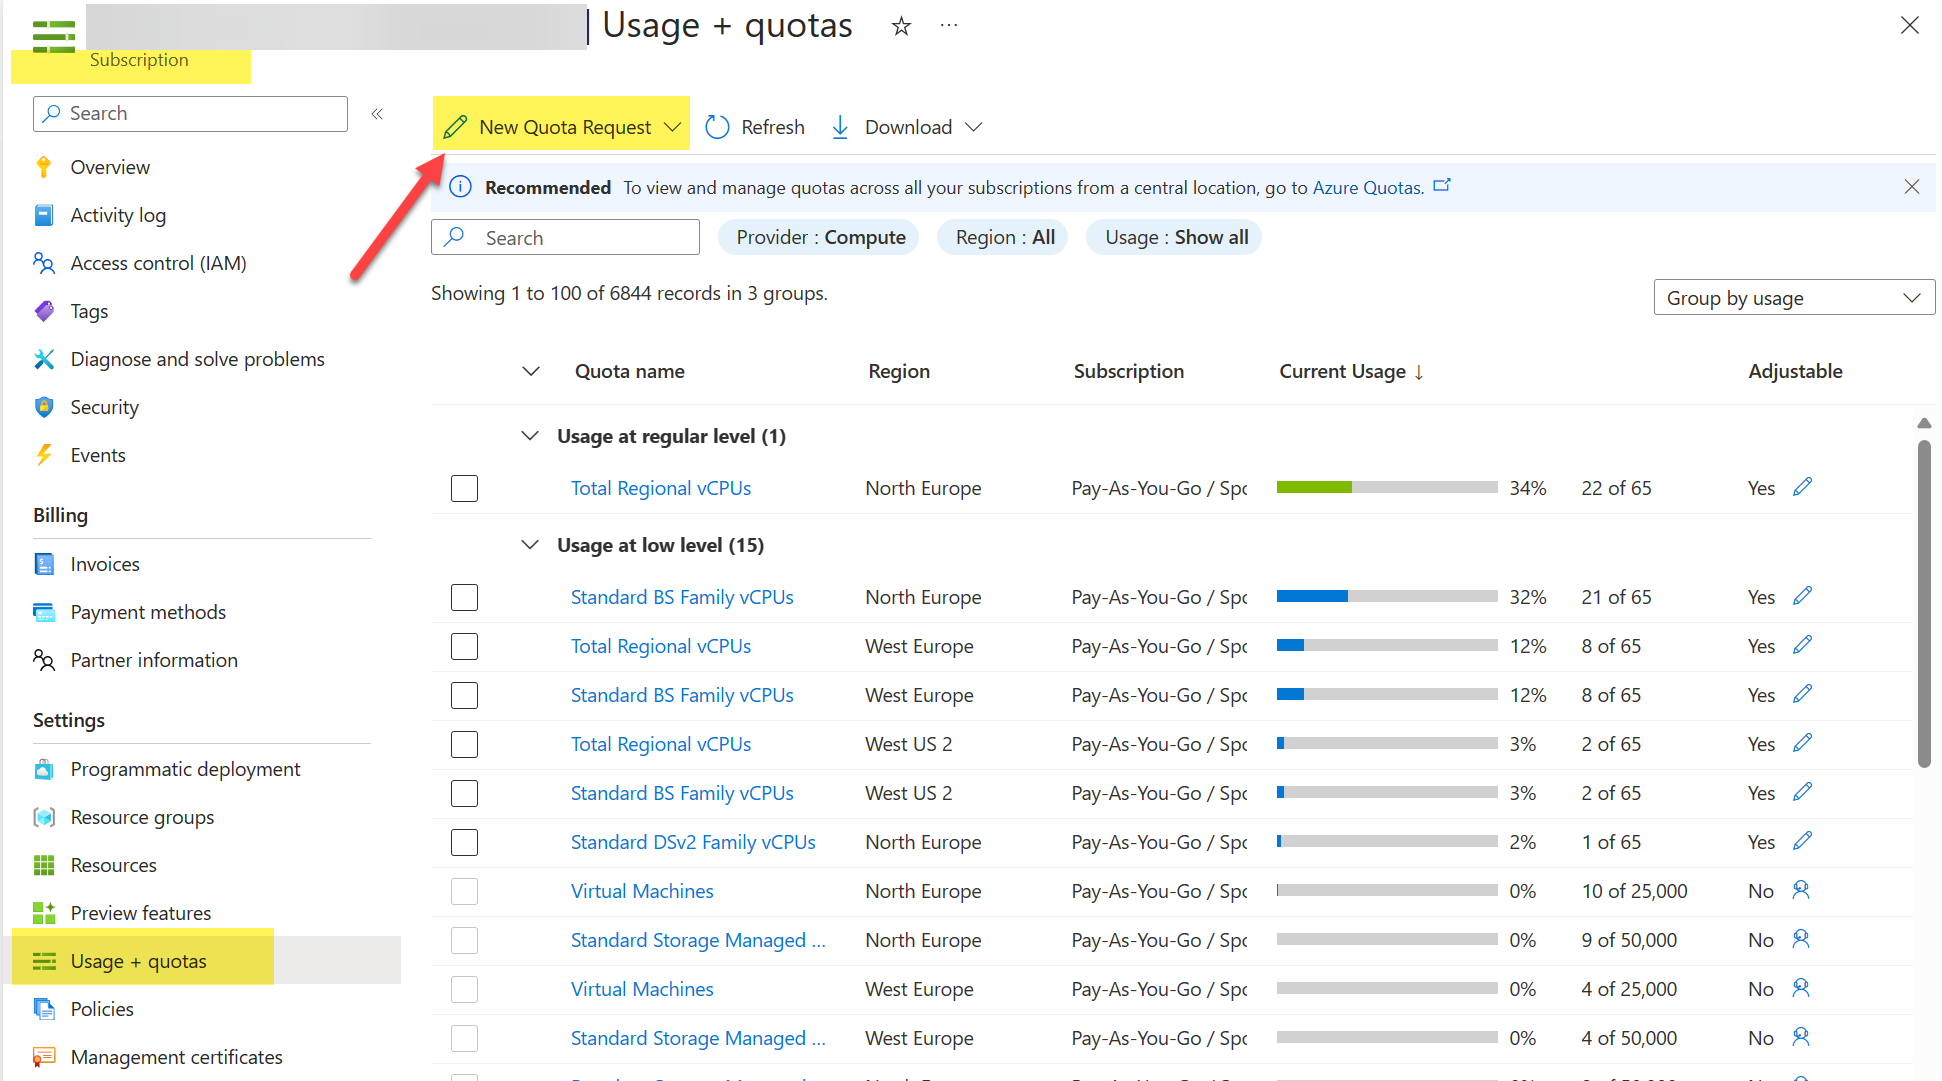Viewport: 1942px width, 1081px height.
Task: Collapse the Usage at low level group
Action: (529, 544)
